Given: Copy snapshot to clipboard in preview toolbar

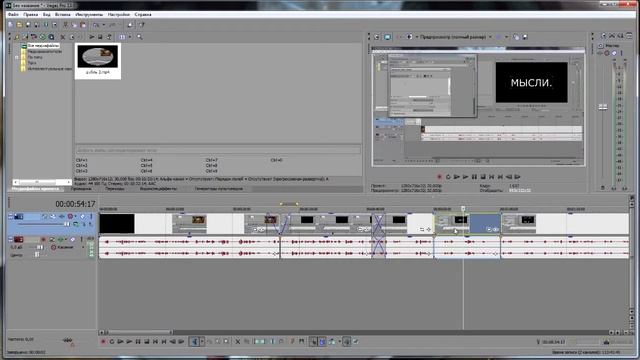Looking at the screenshot, I should pyautogui.click(x=516, y=37).
